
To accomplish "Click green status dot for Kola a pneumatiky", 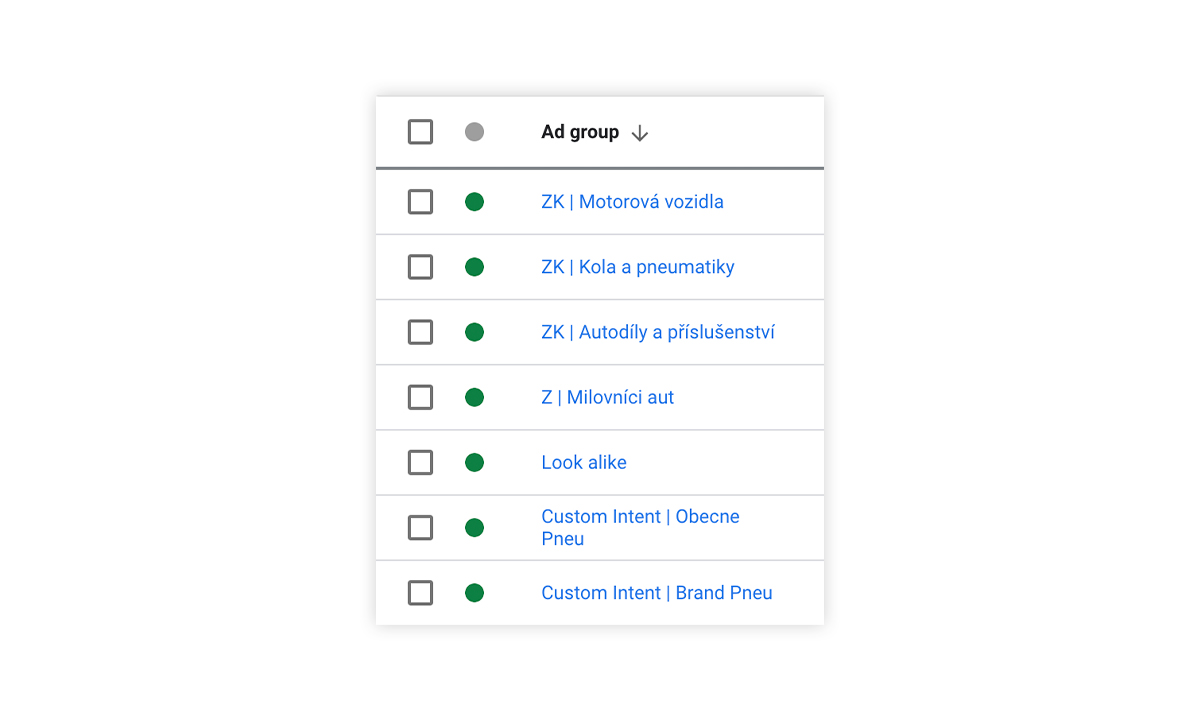I will (474, 267).
